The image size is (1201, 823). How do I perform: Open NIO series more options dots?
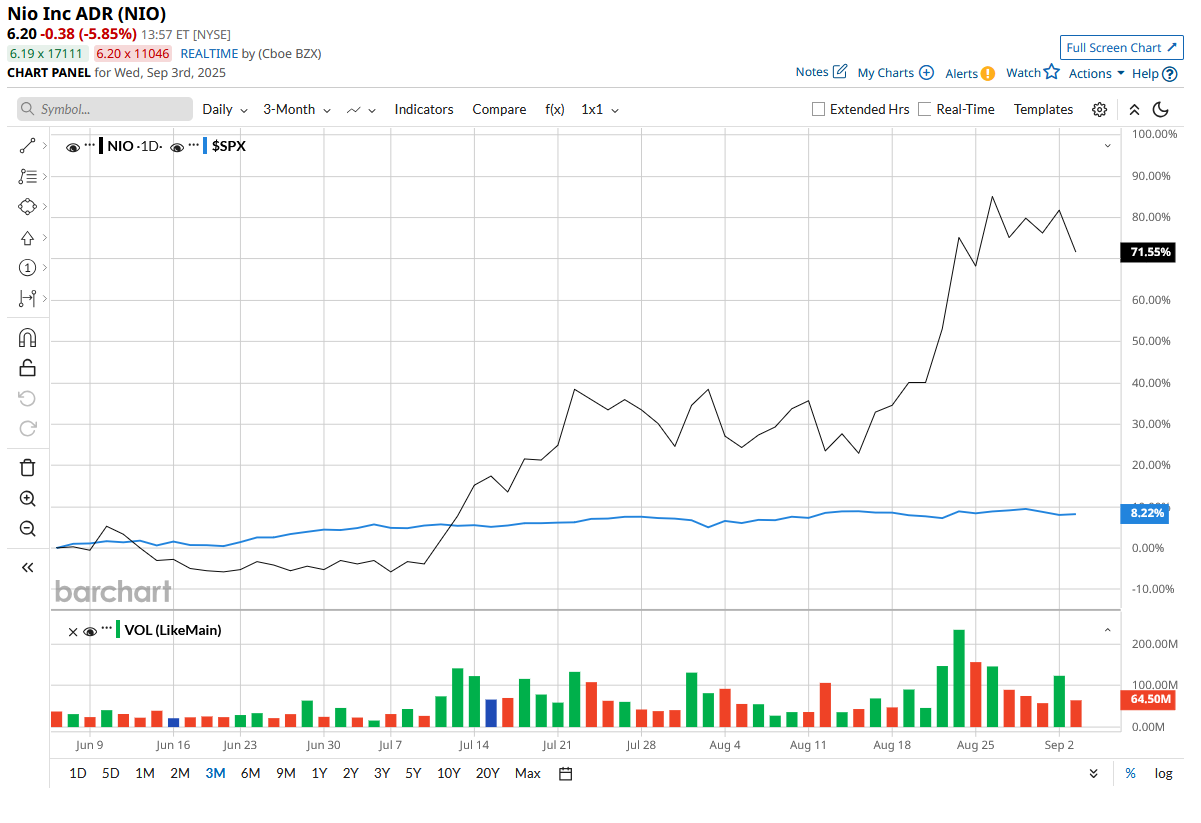(x=90, y=145)
